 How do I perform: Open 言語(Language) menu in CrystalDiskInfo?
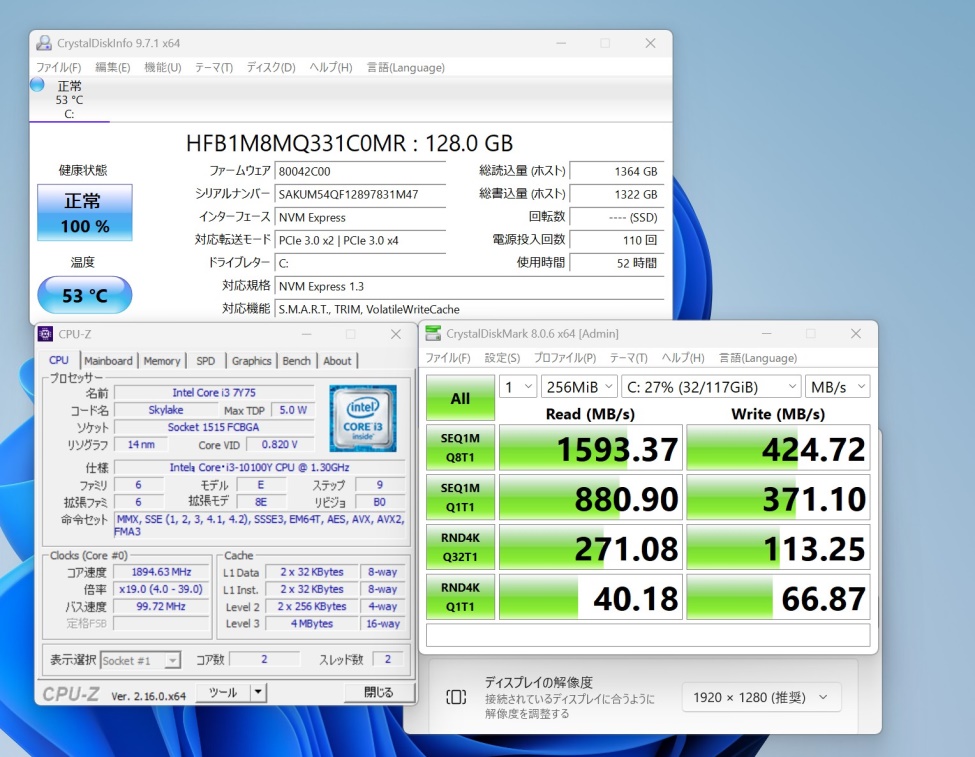(x=406, y=67)
